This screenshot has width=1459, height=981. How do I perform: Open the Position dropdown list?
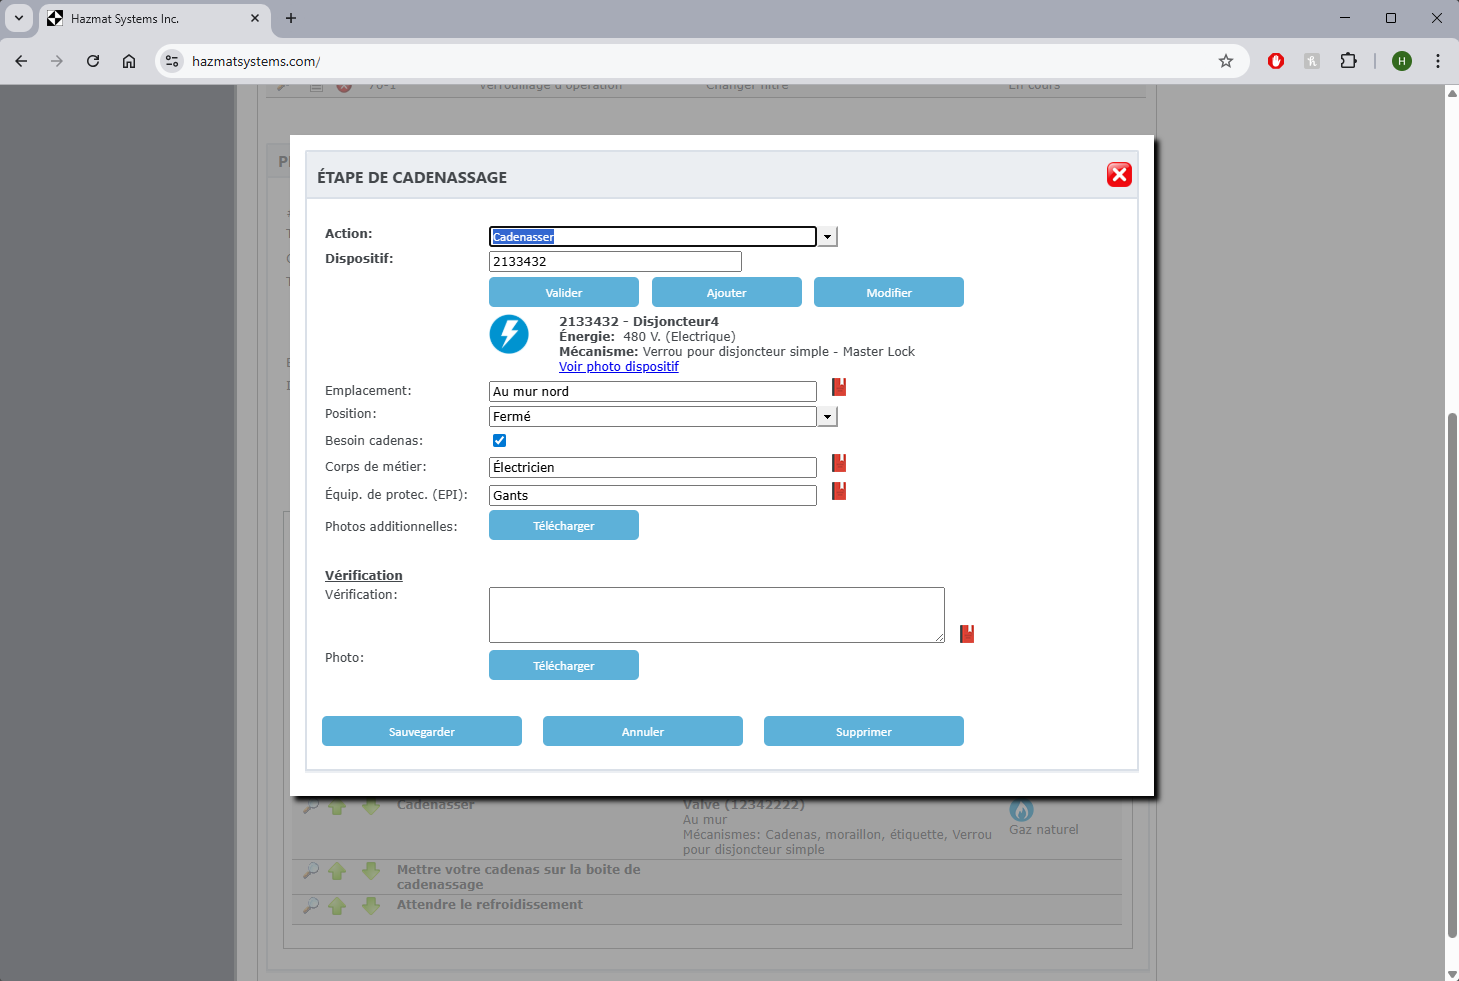tap(827, 417)
